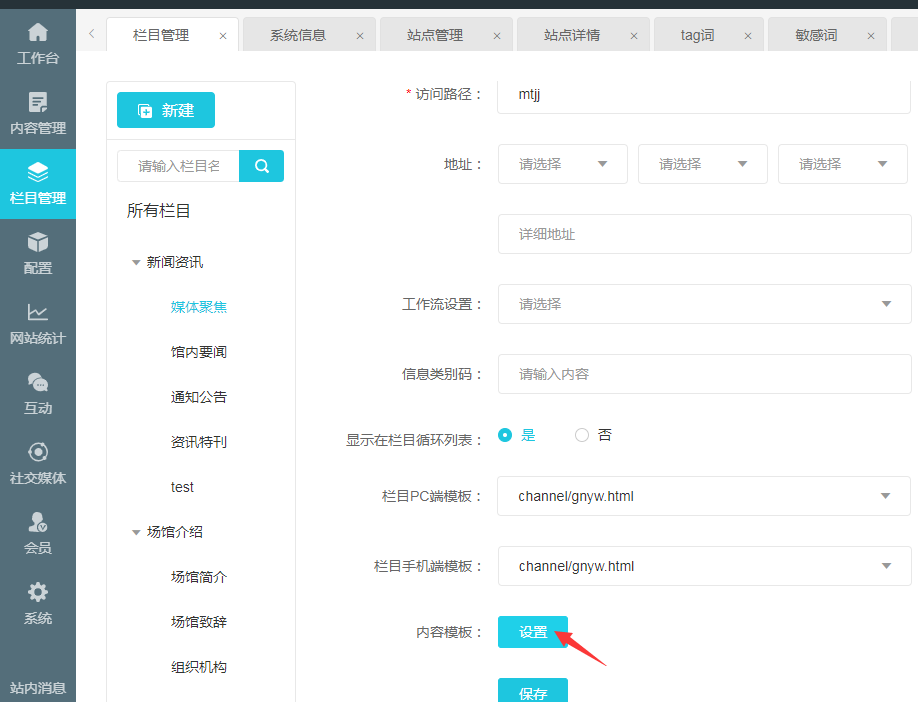Image resolution: width=918 pixels, height=702 pixels.
Task: Open the 会员 user icon
Action: [x=38, y=523]
